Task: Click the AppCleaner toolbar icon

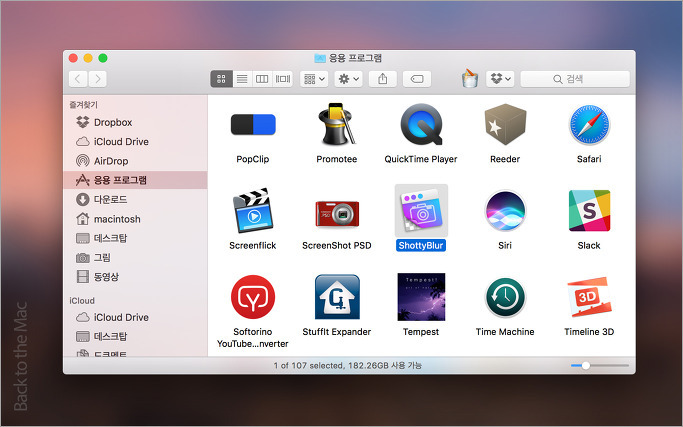Action: 470,78
